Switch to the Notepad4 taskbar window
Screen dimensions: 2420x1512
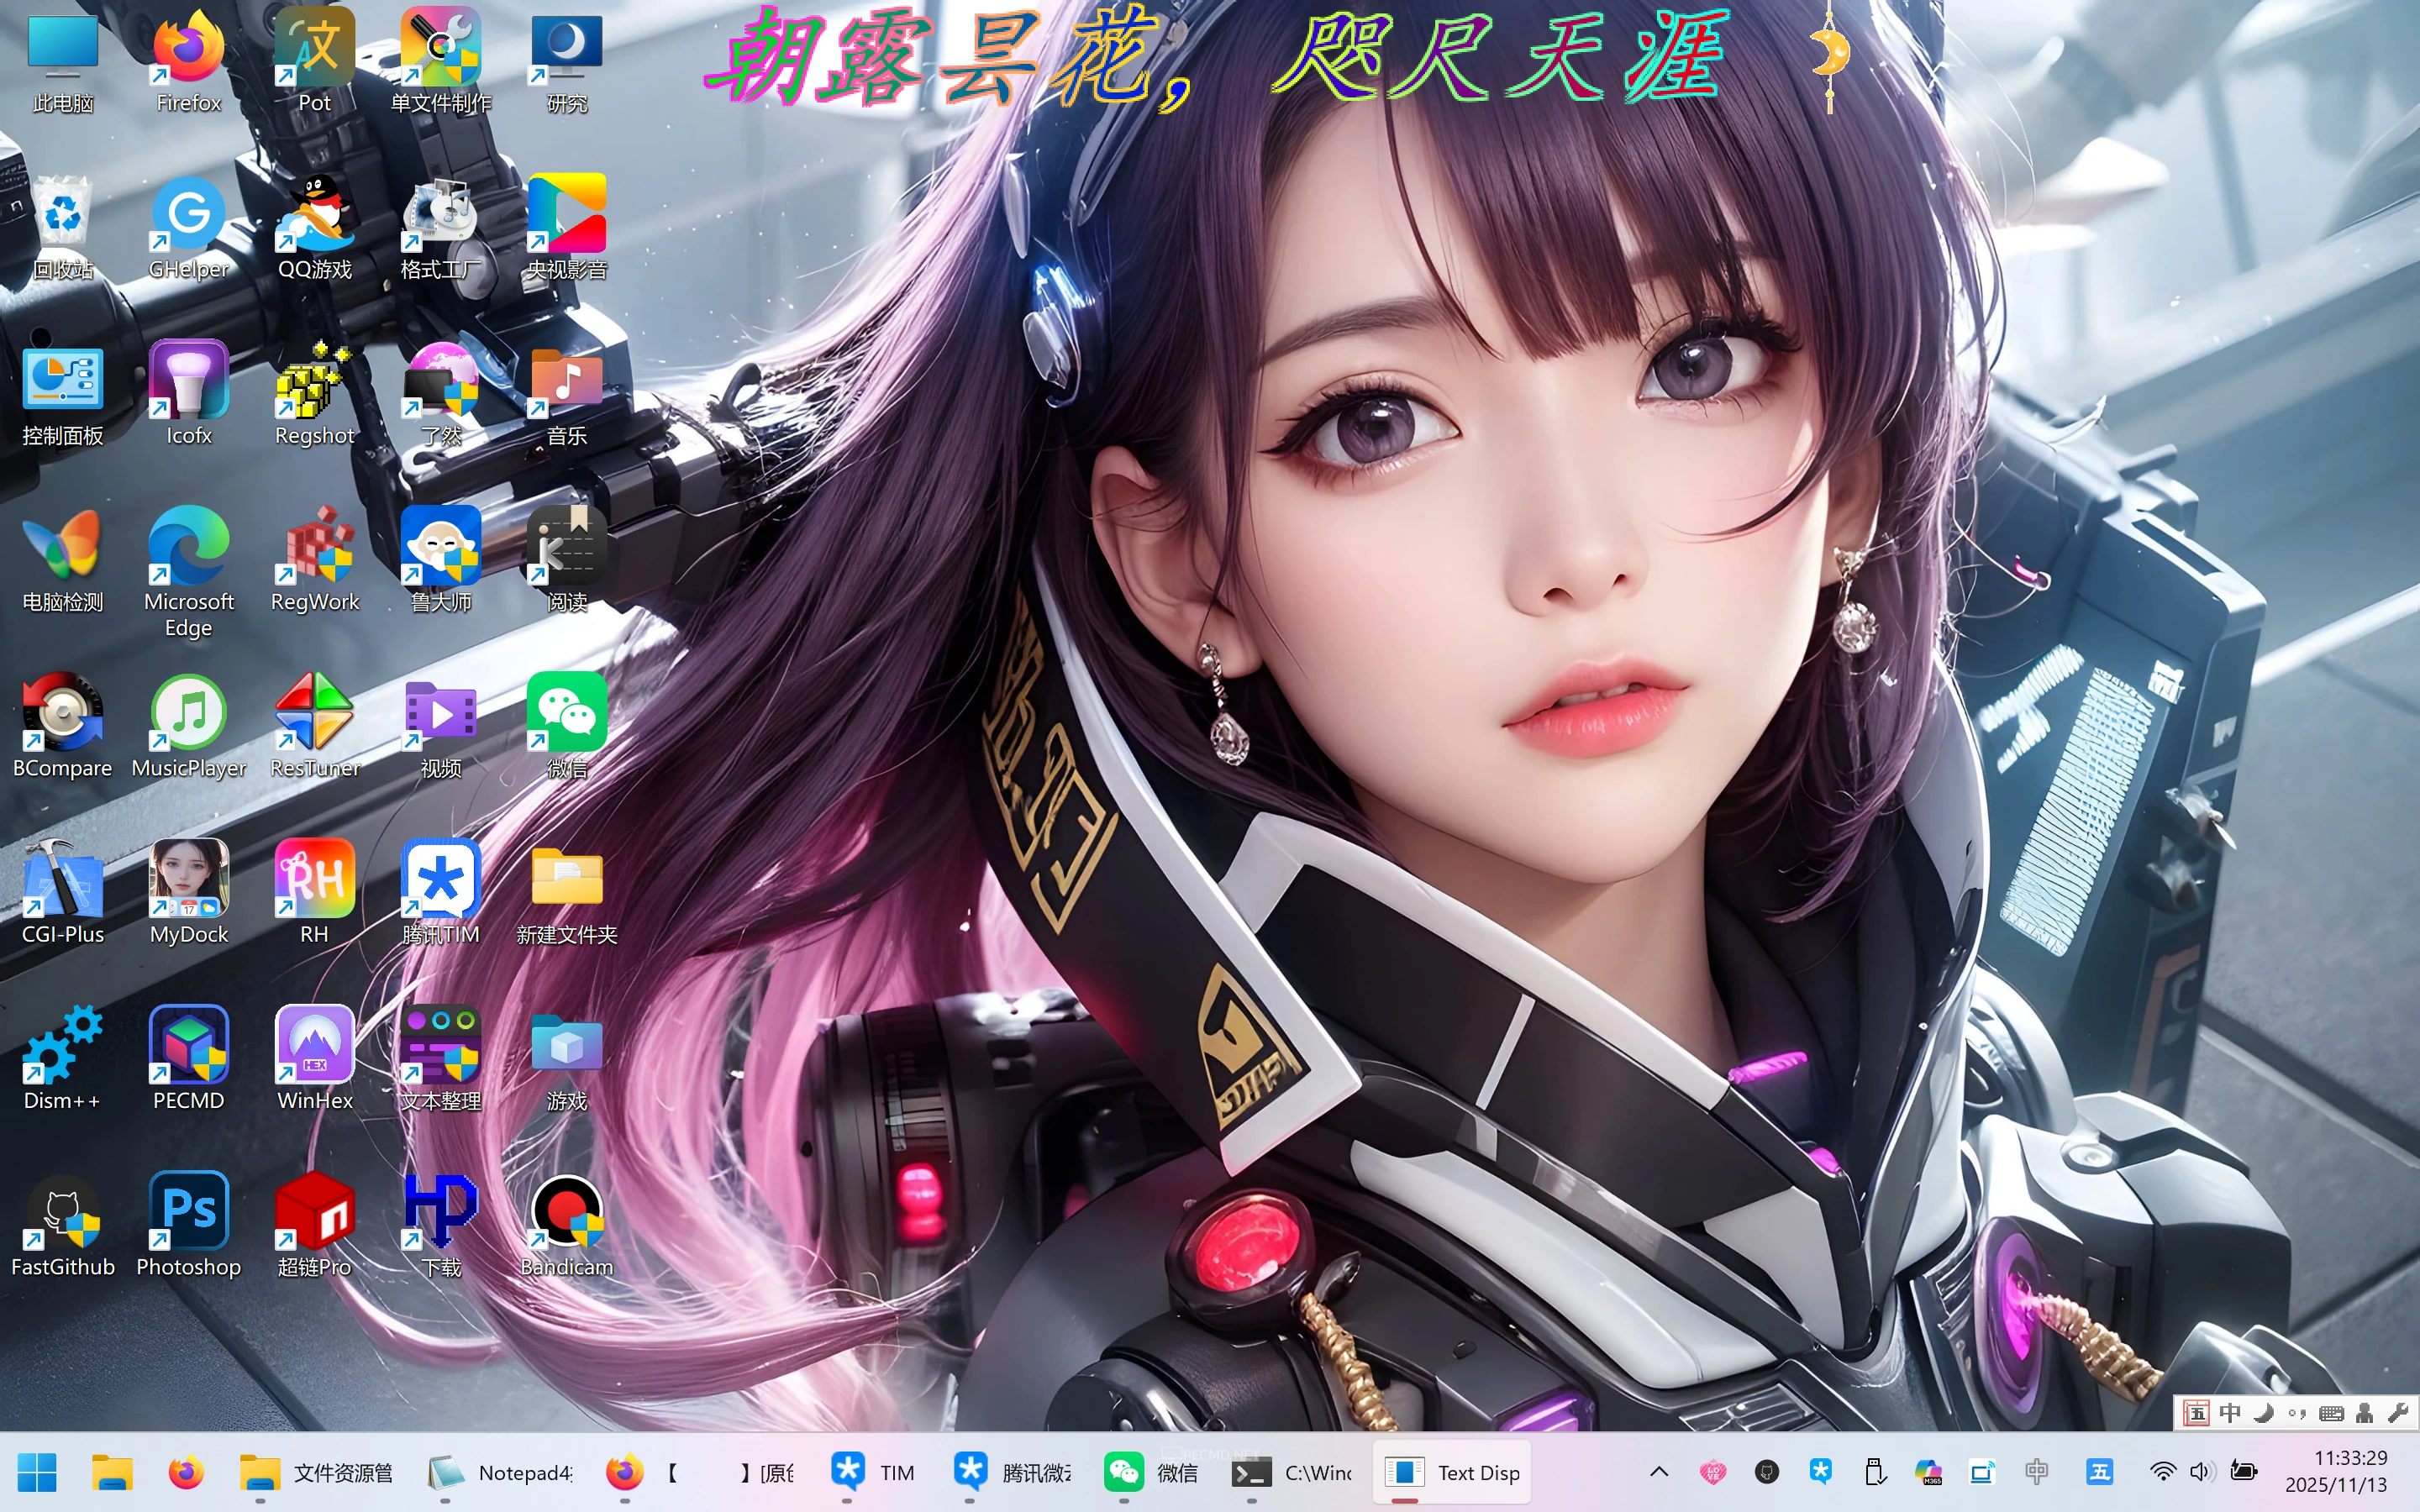pyautogui.click(x=500, y=1472)
